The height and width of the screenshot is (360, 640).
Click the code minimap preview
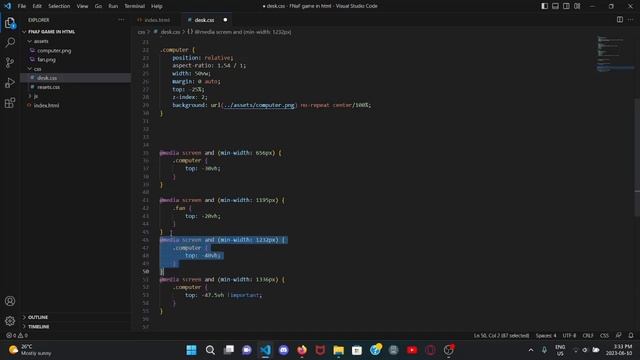tap(614, 53)
